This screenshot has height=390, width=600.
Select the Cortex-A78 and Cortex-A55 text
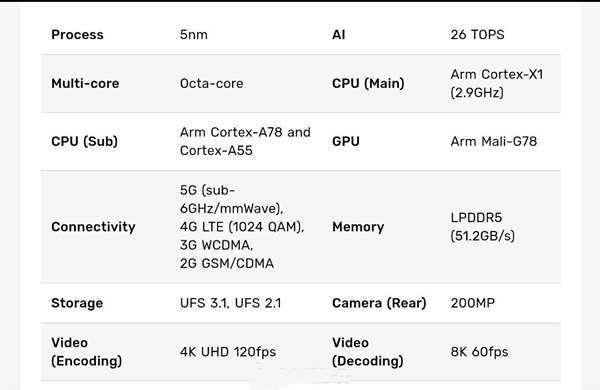pyautogui.click(x=245, y=141)
